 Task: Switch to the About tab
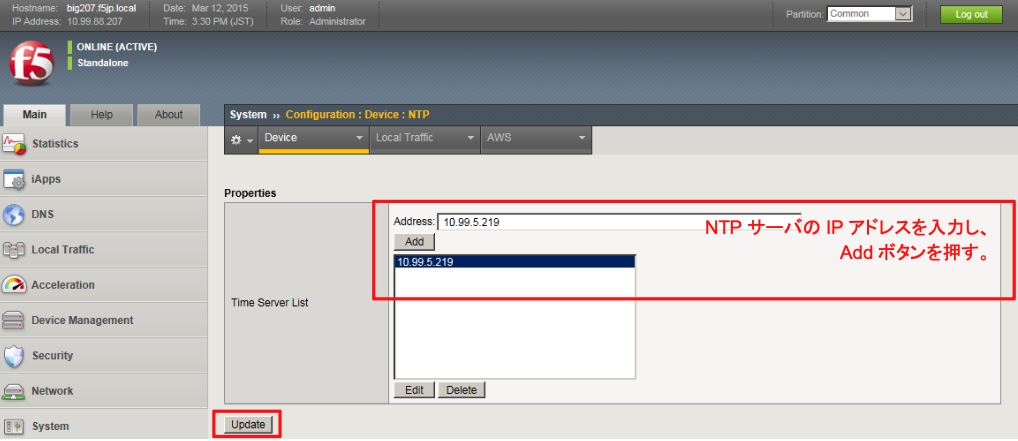click(169, 115)
